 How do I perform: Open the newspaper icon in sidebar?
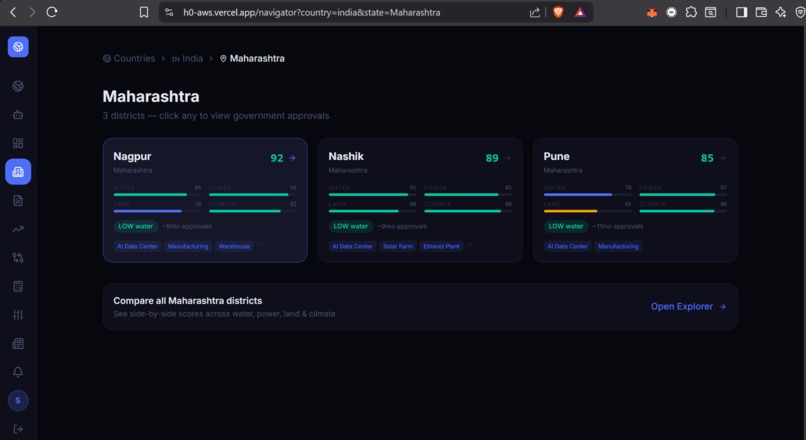coord(18,343)
